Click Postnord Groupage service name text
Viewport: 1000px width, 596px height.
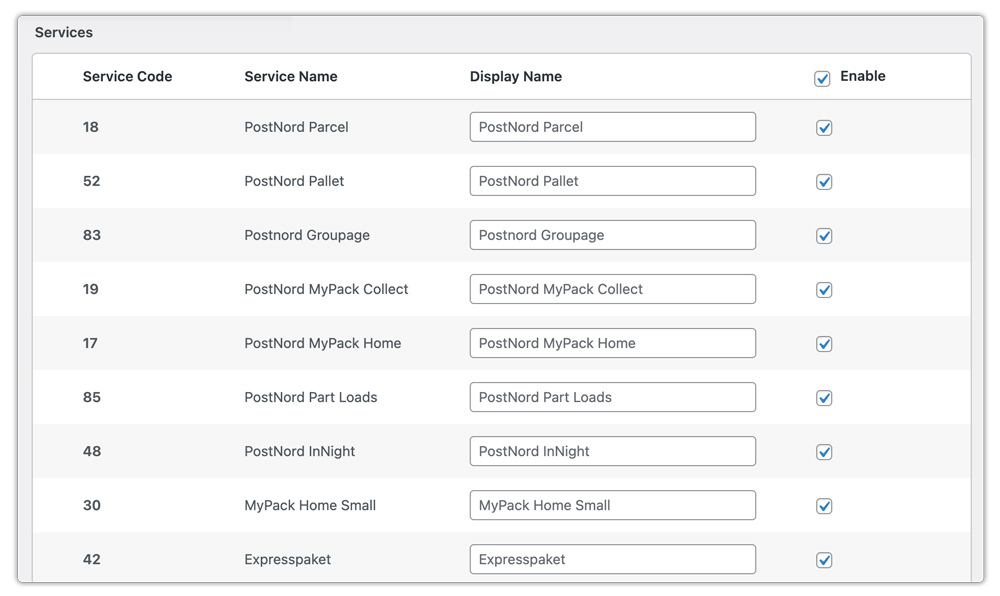(307, 235)
